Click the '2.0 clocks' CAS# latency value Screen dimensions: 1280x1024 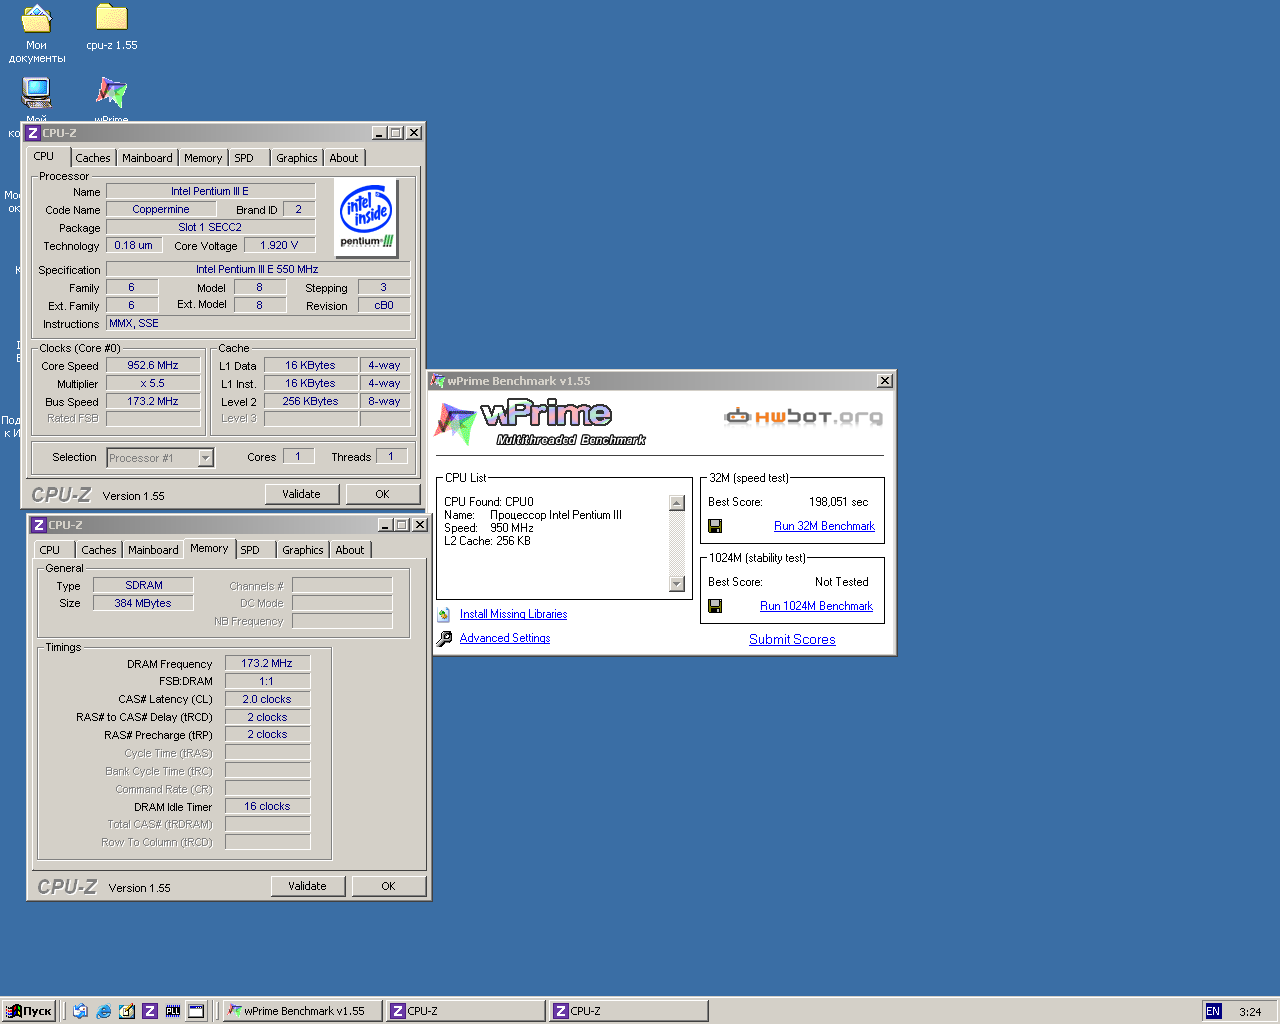click(x=267, y=699)
